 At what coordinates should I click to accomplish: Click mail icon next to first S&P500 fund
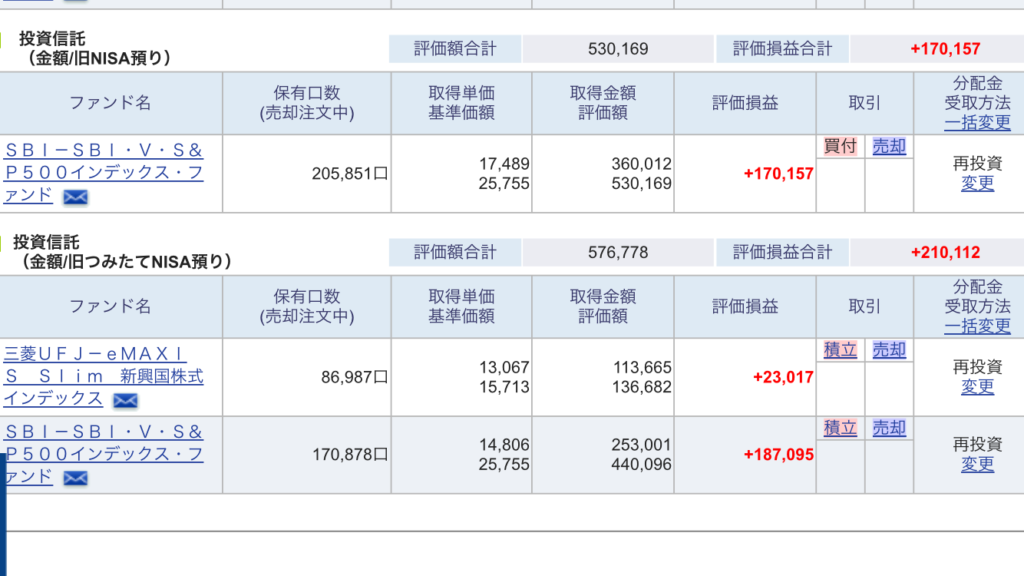pos(75,197)
